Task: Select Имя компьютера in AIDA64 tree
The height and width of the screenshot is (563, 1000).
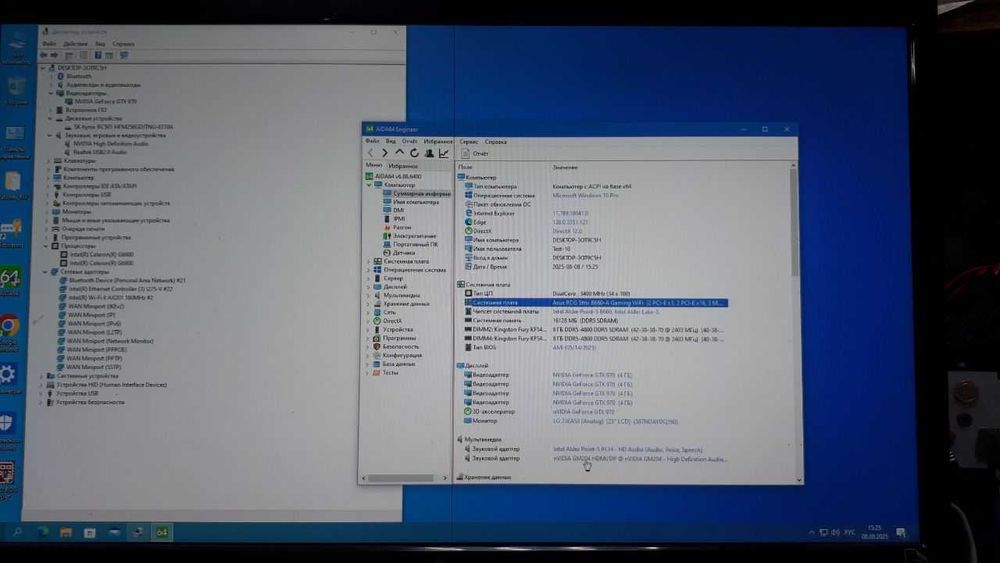Action: tap(411, 201)
